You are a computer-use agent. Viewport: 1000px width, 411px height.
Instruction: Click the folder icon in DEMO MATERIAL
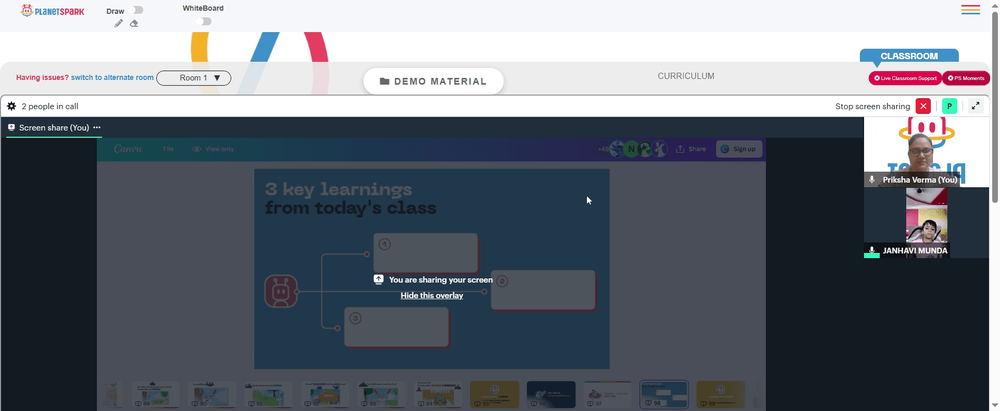[x=385, y=82]
